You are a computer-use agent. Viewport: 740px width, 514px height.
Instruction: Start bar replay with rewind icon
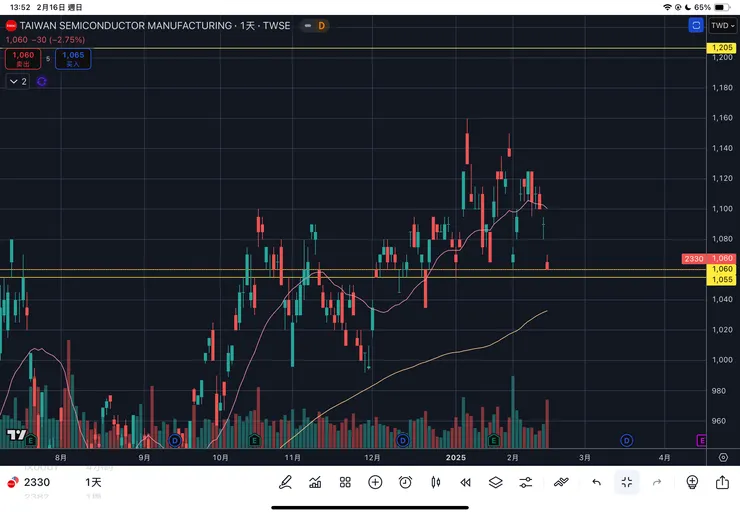(x=465, y=482)
